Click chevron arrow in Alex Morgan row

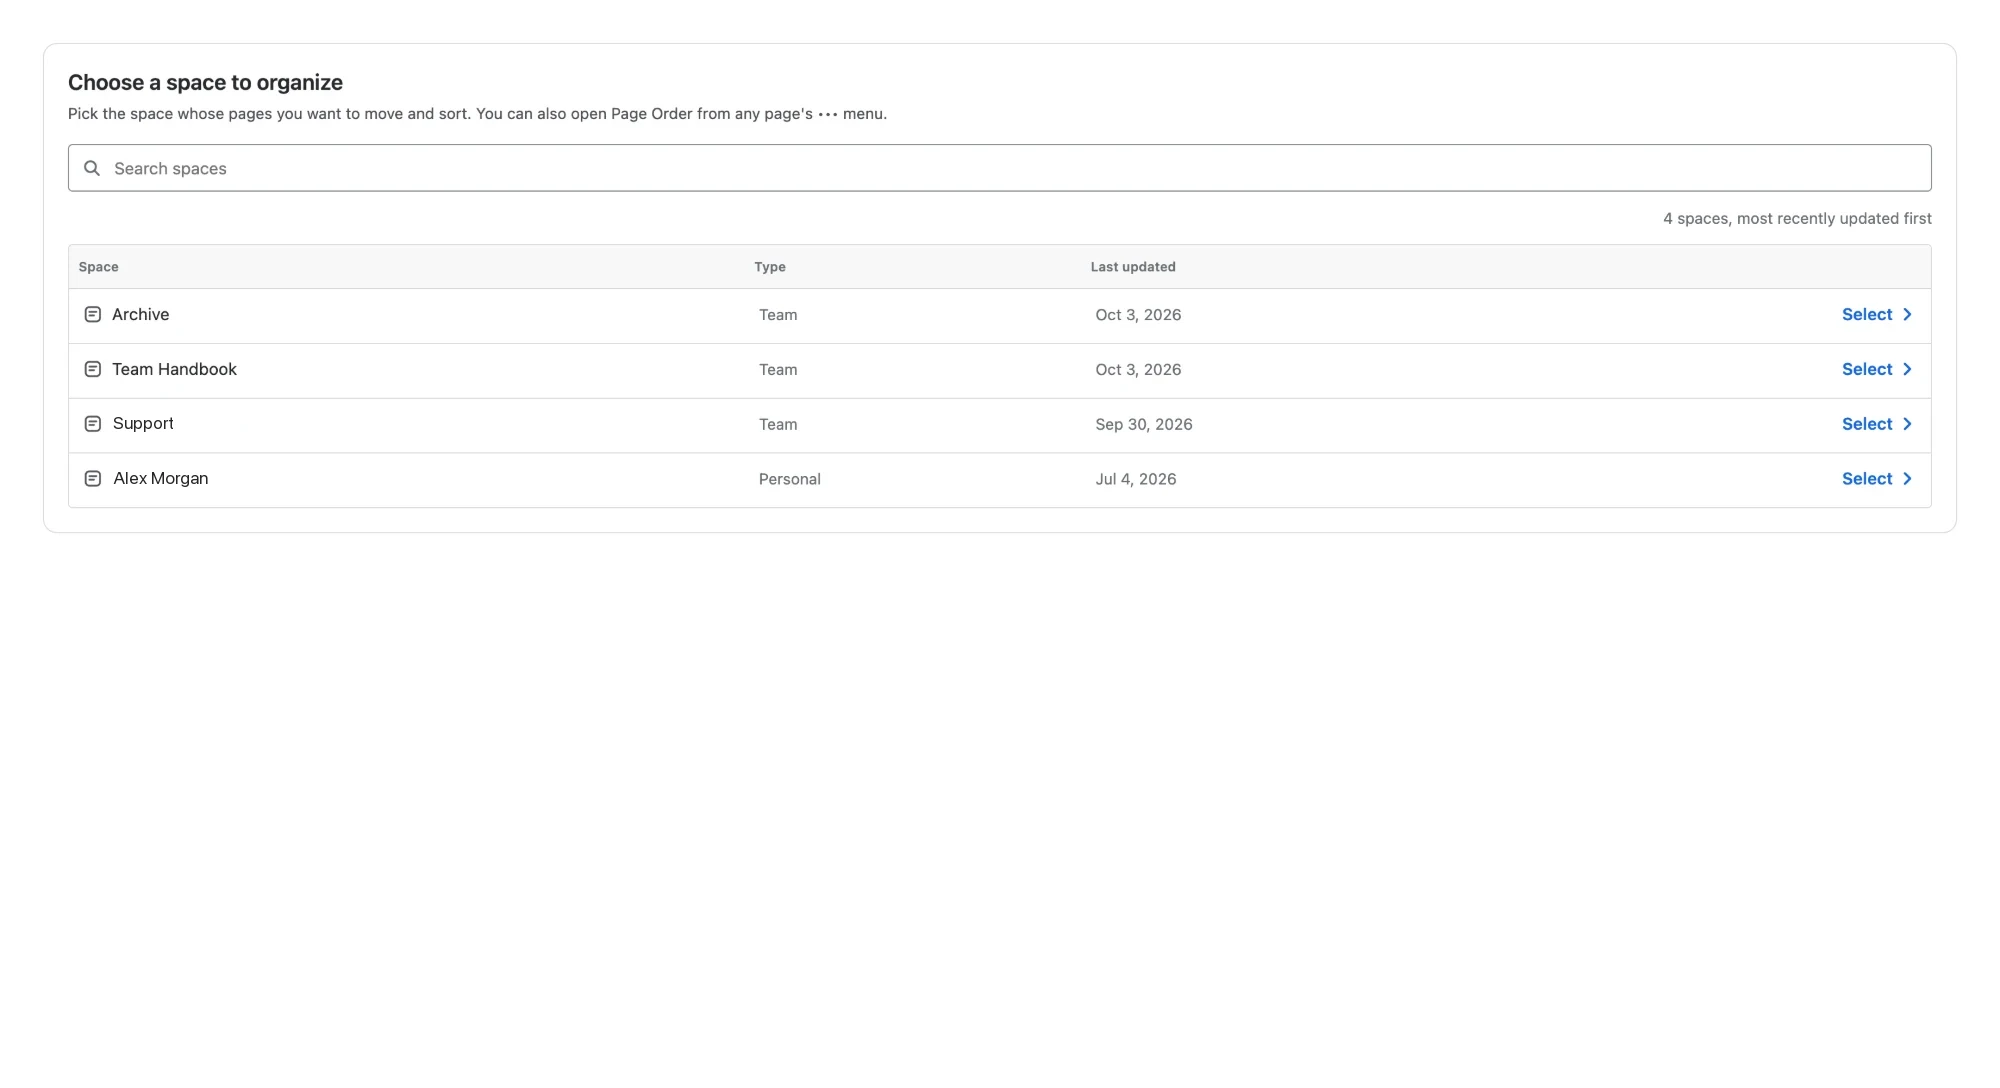coord(1907,479)
